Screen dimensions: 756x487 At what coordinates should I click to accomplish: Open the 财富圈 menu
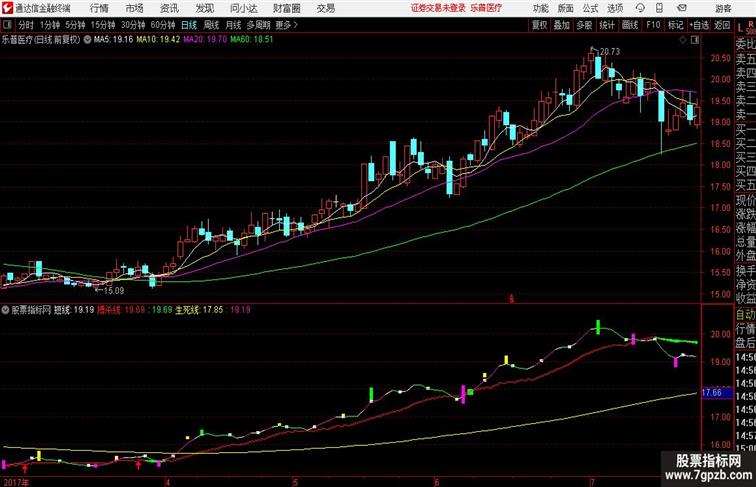click(x=286, y=8)
